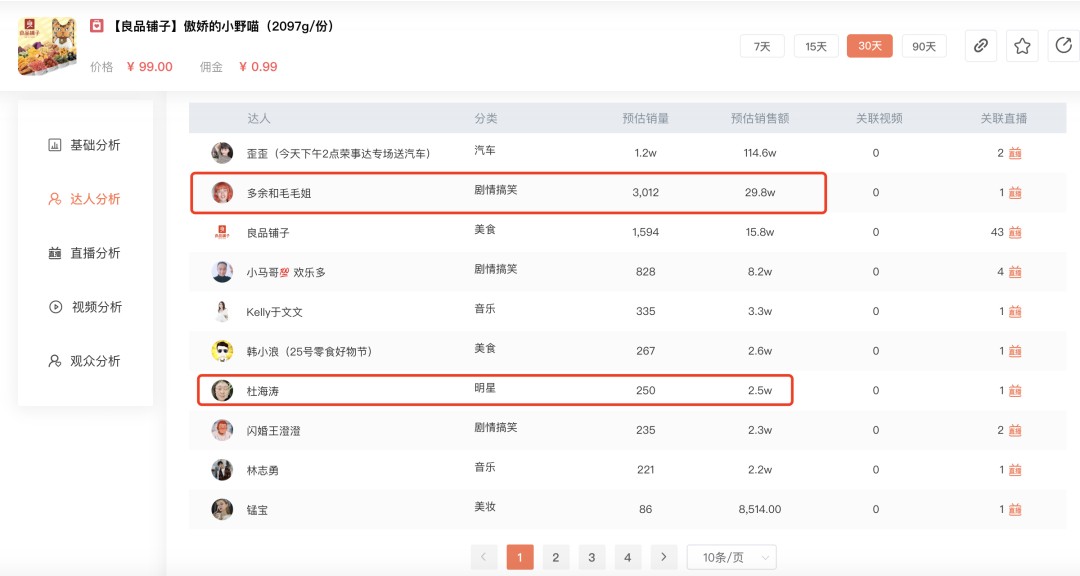Open 锰宝 profile name
Screen dimensions: 1080x576
coord(257,511)
